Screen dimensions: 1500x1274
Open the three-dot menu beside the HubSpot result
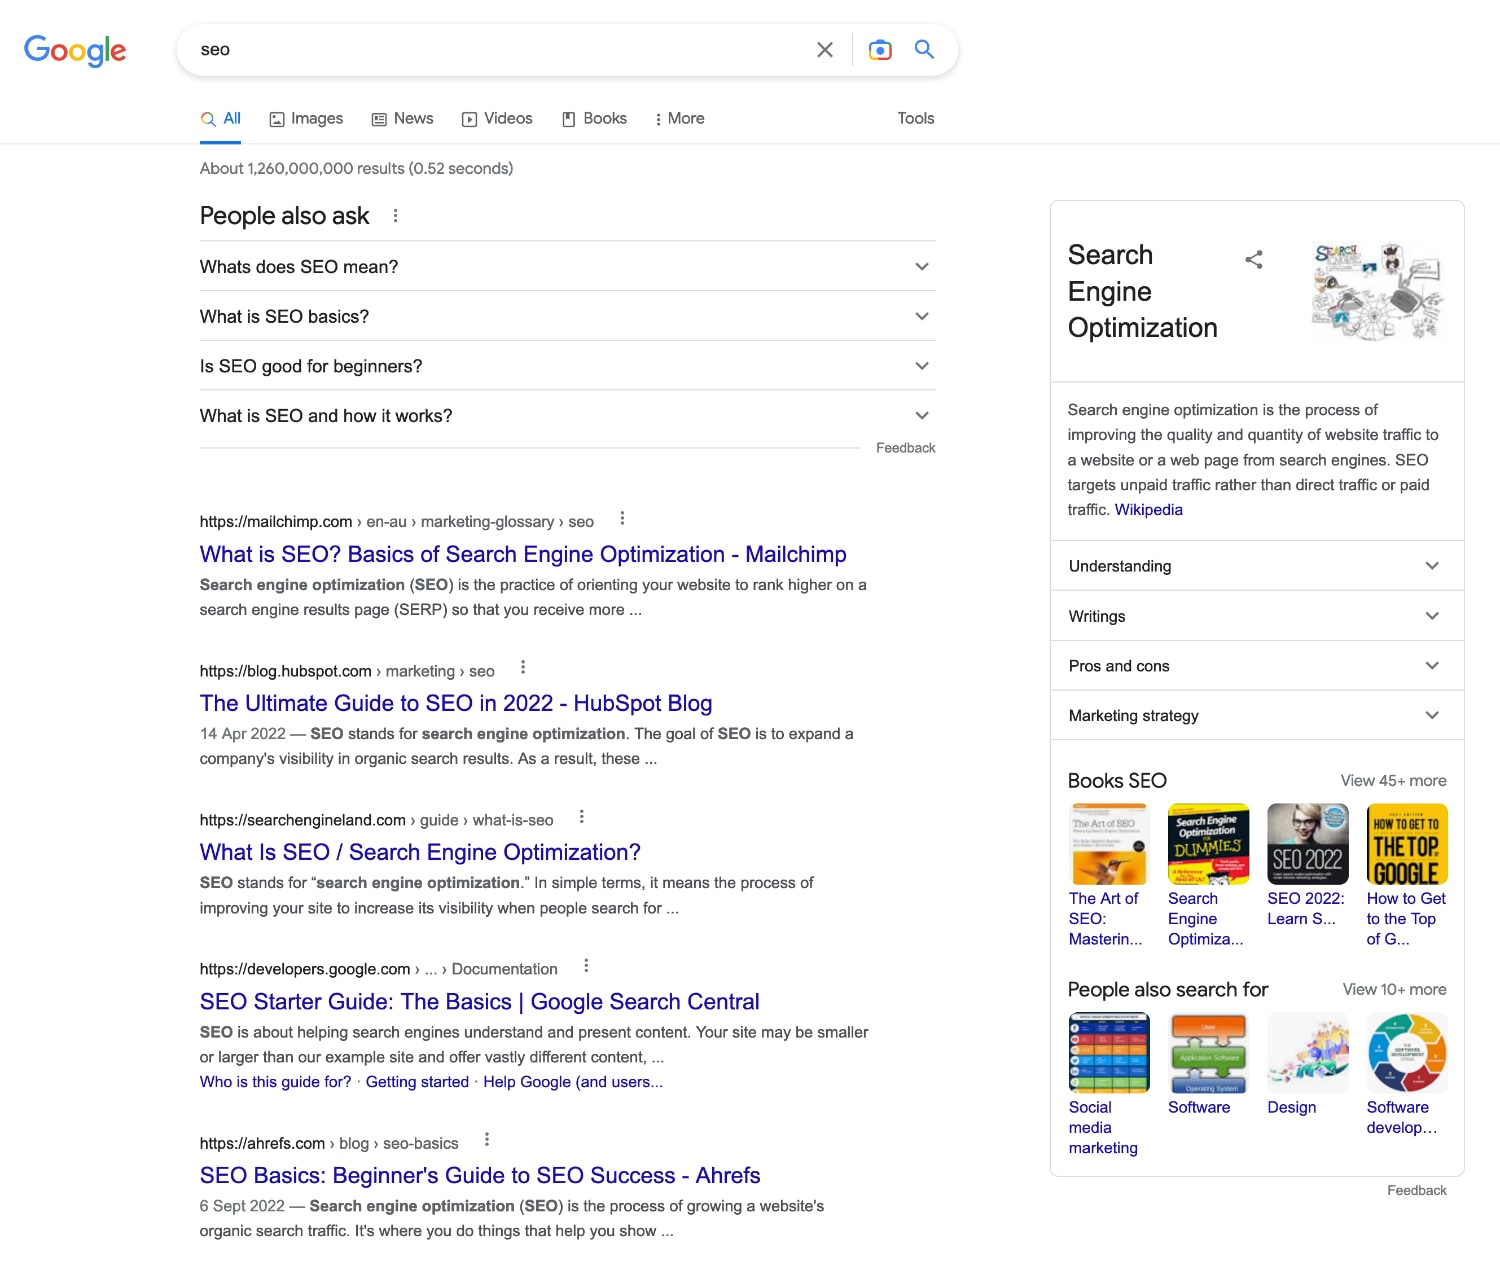[523, 666]
